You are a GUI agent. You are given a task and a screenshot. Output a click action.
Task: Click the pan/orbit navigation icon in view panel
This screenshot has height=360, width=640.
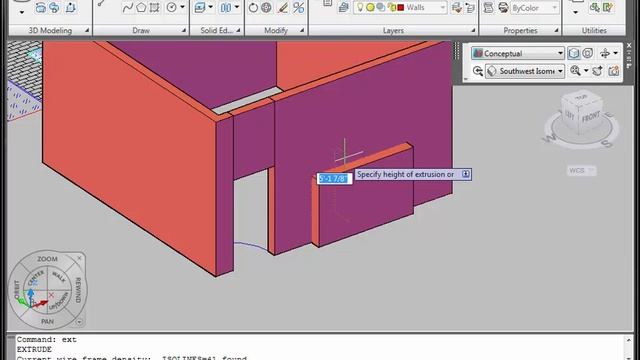[605, 53]
